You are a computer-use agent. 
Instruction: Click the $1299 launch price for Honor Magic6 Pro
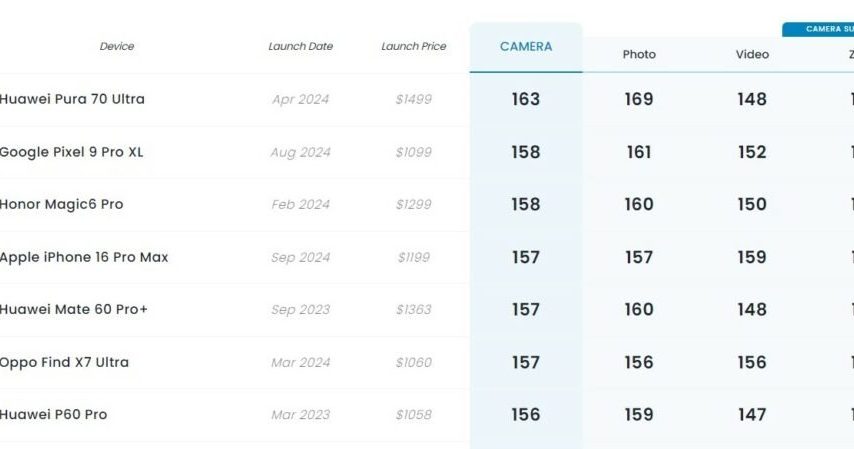(x=413, y=204)
